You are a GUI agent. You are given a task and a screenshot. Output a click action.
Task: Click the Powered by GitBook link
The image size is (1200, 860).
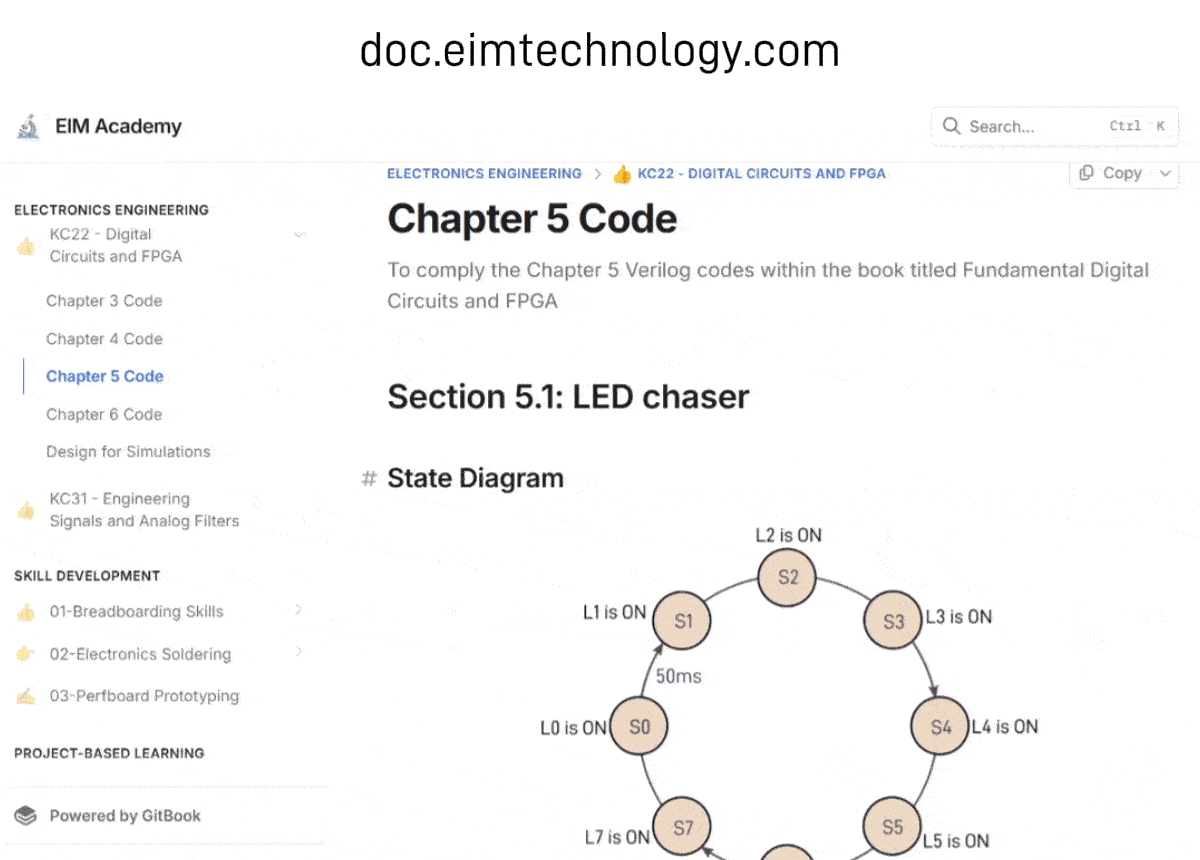(125, 816)
